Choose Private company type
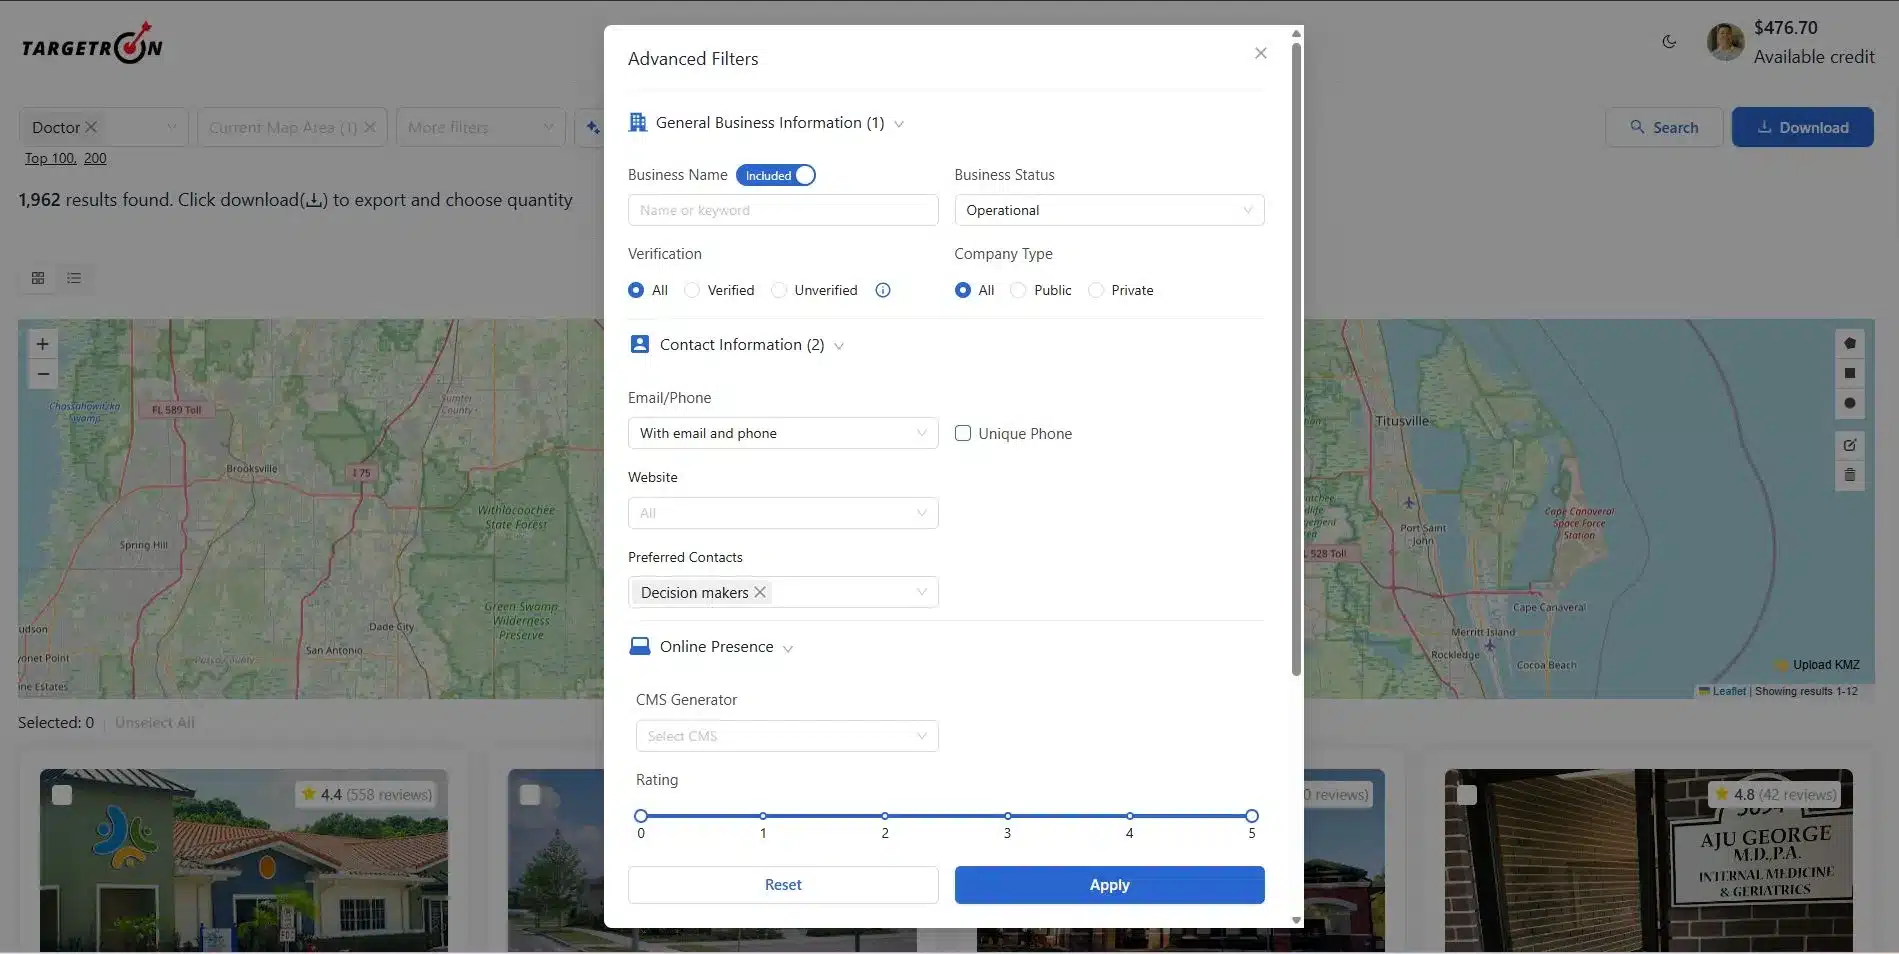Image resolution: width=1899 pixels, height=954 pixels. point(1096,290)
